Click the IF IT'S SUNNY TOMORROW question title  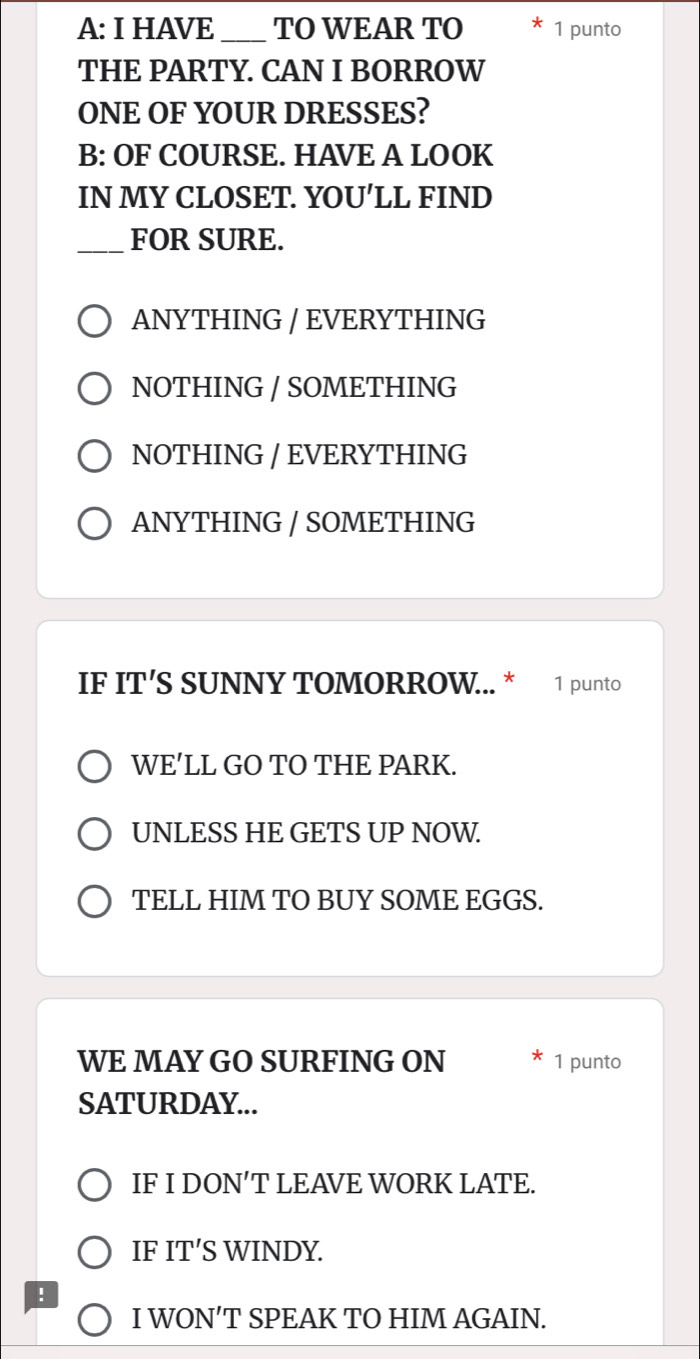[285, 684]
